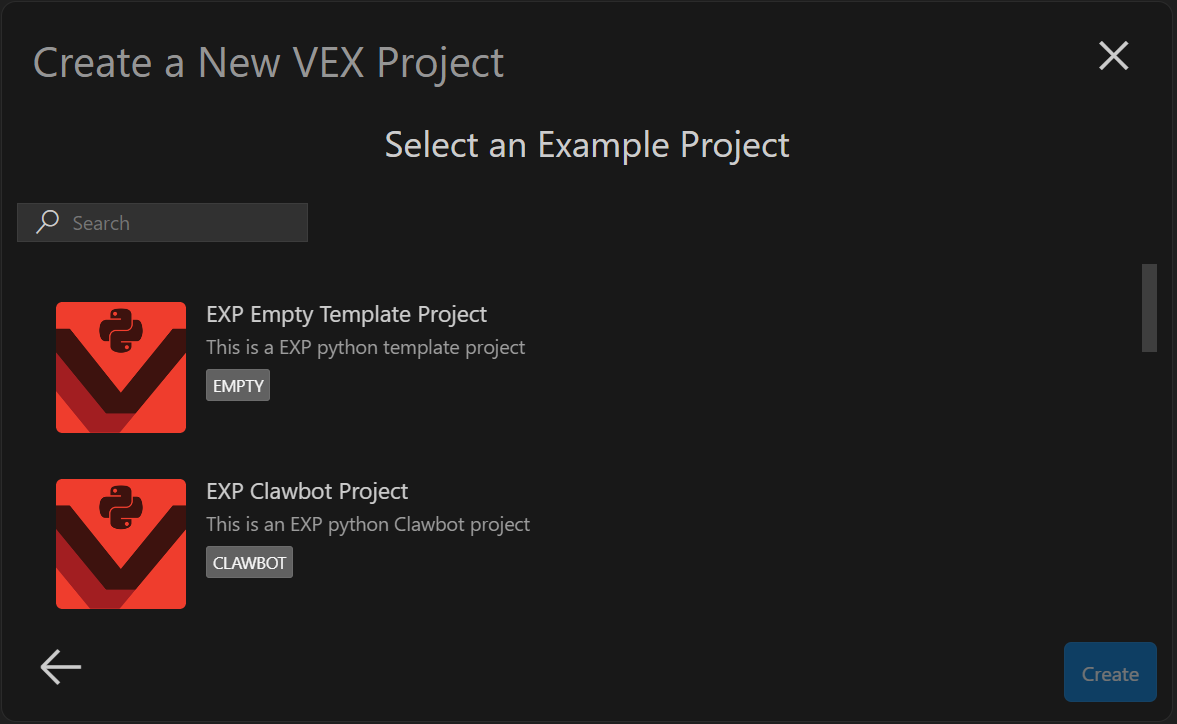Click the Create a New VEX Project title
The height and width of the screenshot is (724, 1177).
tap(268, 62)
